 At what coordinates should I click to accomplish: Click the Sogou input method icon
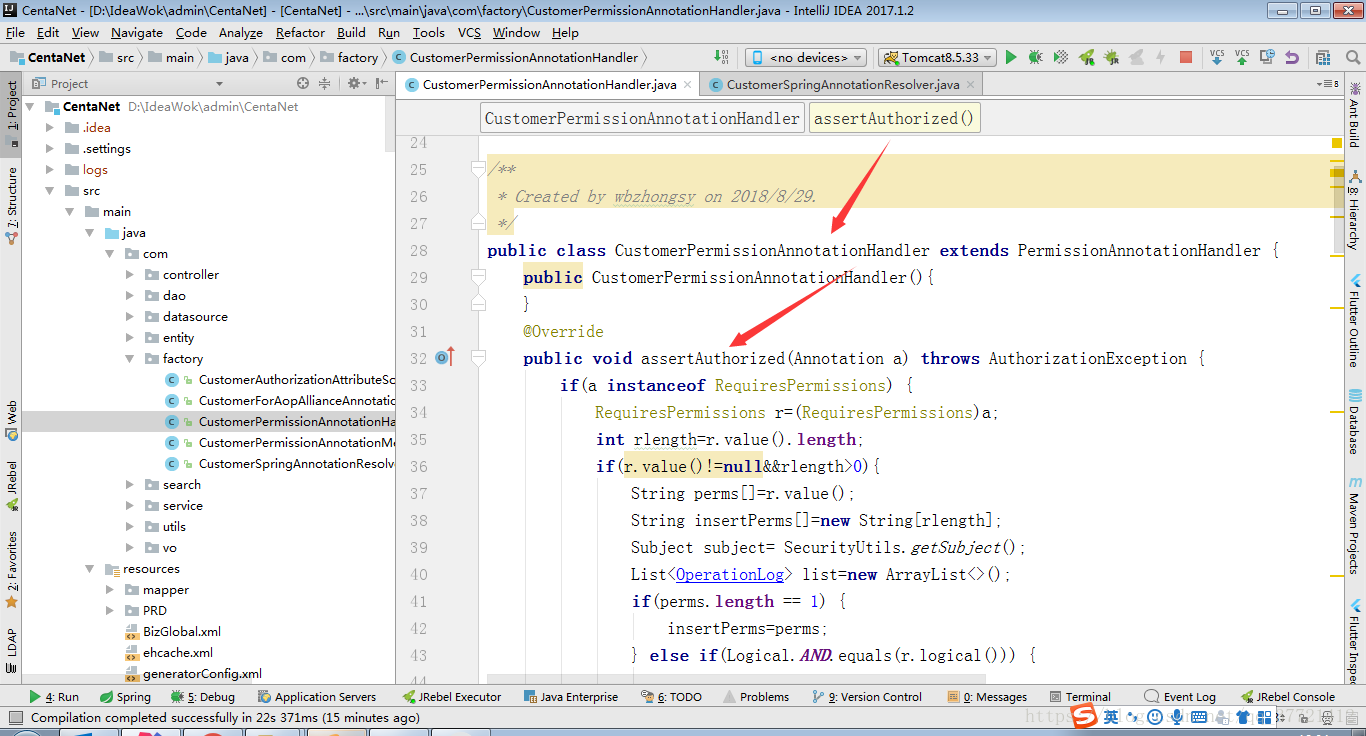pos(1085,716)
